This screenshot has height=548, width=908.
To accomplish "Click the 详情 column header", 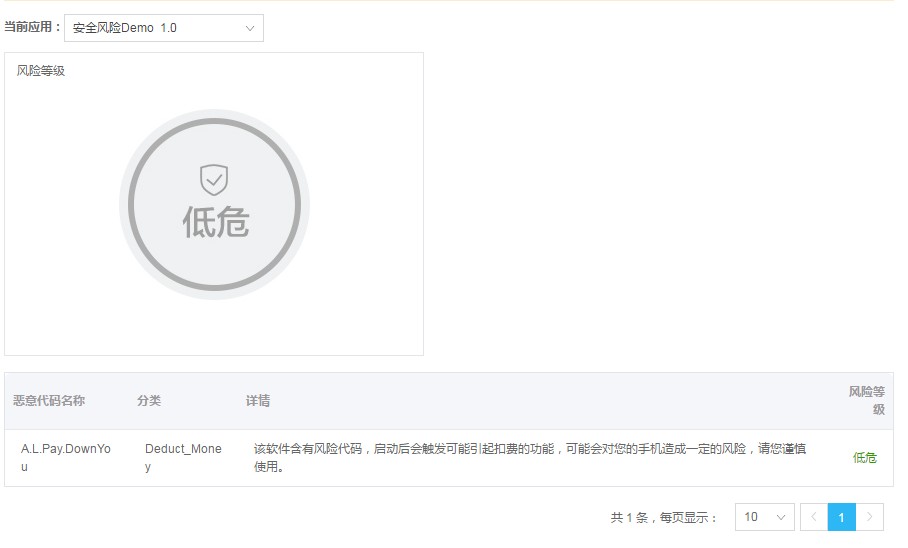I will coord(258,401).
